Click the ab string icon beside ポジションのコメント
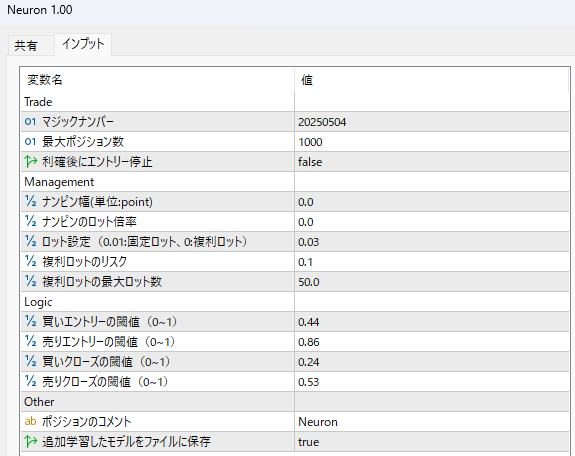575x456 pixels. point(30,421)
